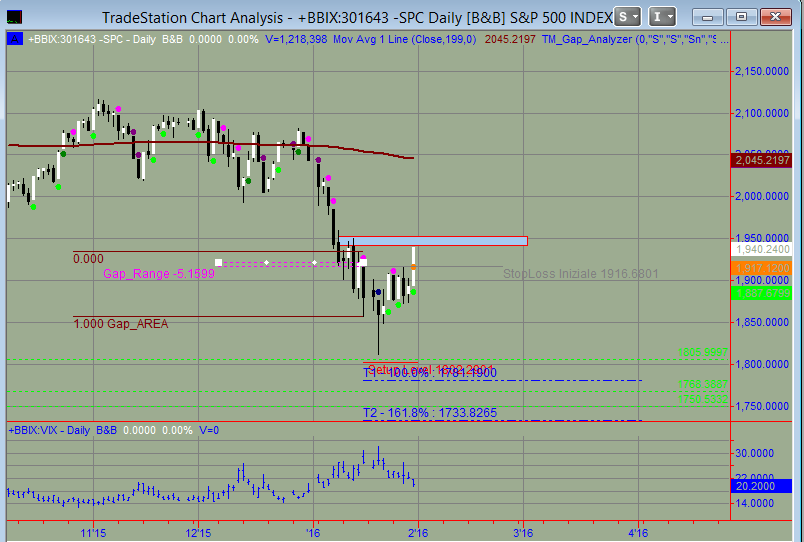Image resolution: width=804 pixels, height=542 pixels.
Task: Click the 14.0000 VIX axis label
Action: point(755,504)
